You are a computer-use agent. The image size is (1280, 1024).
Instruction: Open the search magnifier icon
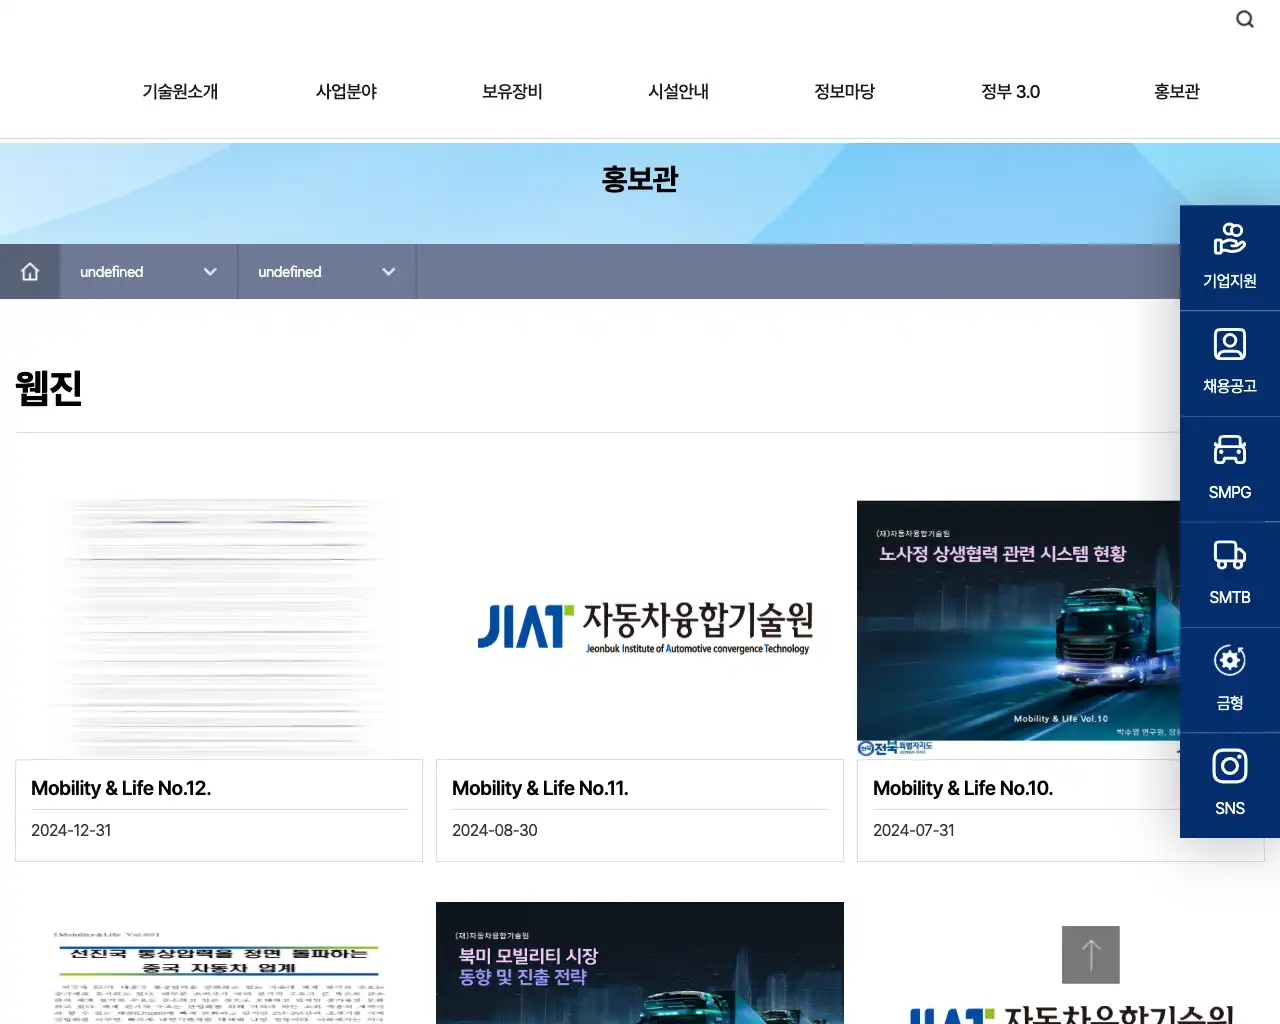point(1244,18)
